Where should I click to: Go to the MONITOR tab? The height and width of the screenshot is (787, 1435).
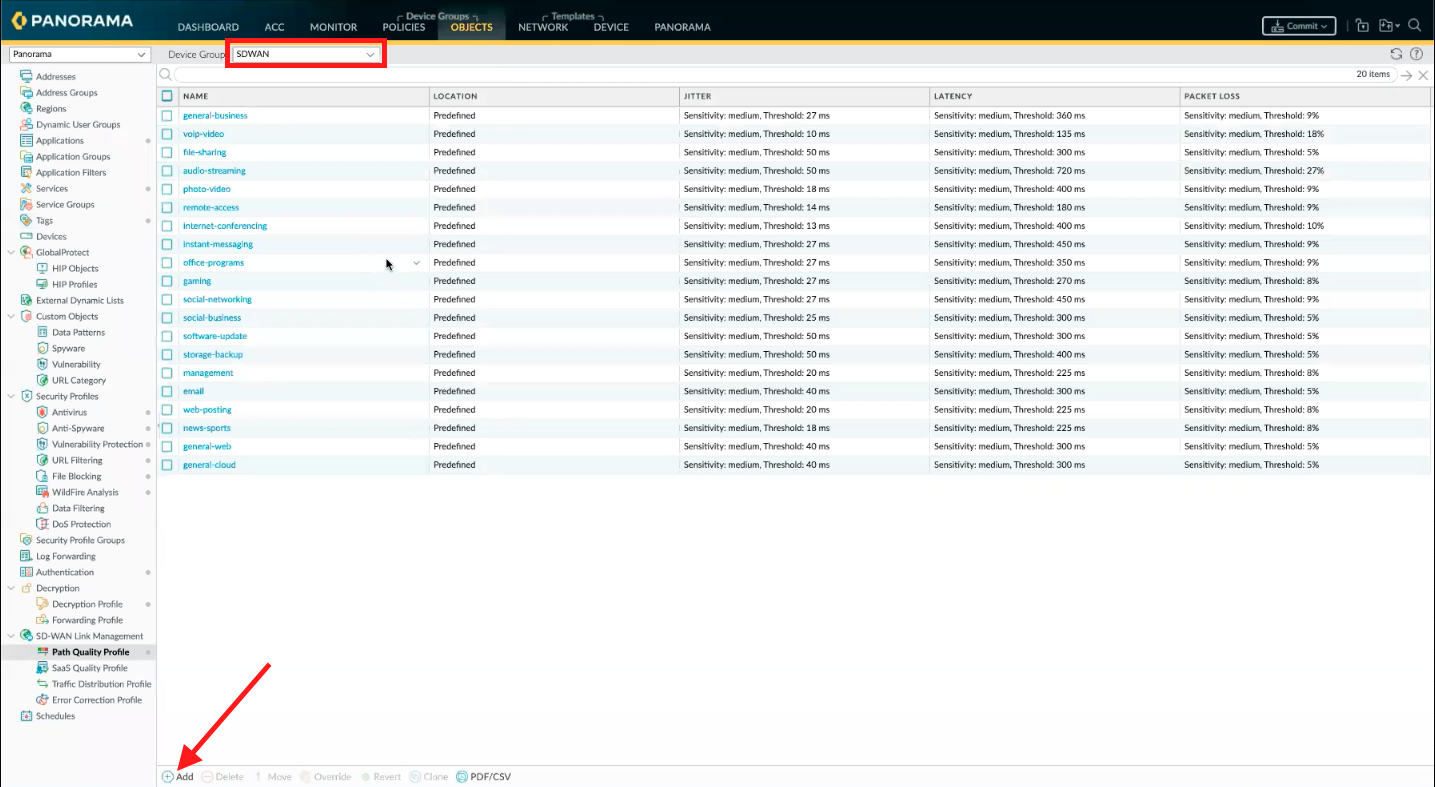click(x=334, y=27)
